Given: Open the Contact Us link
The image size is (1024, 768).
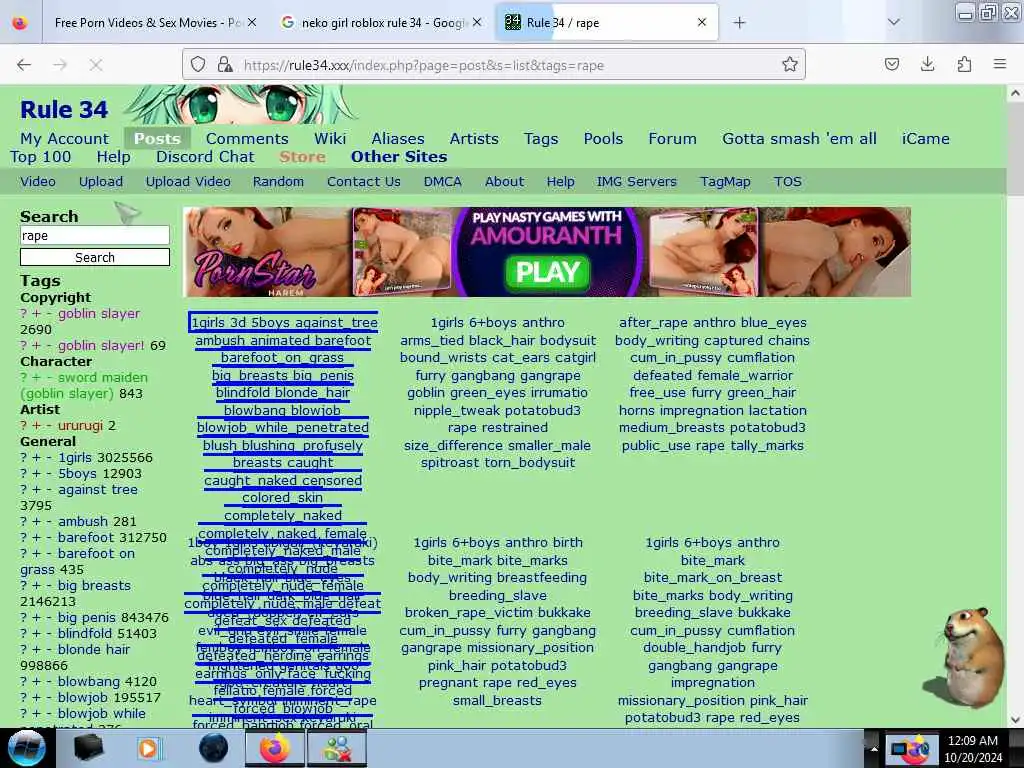Looking at the screenshot, I should [364, 182].
